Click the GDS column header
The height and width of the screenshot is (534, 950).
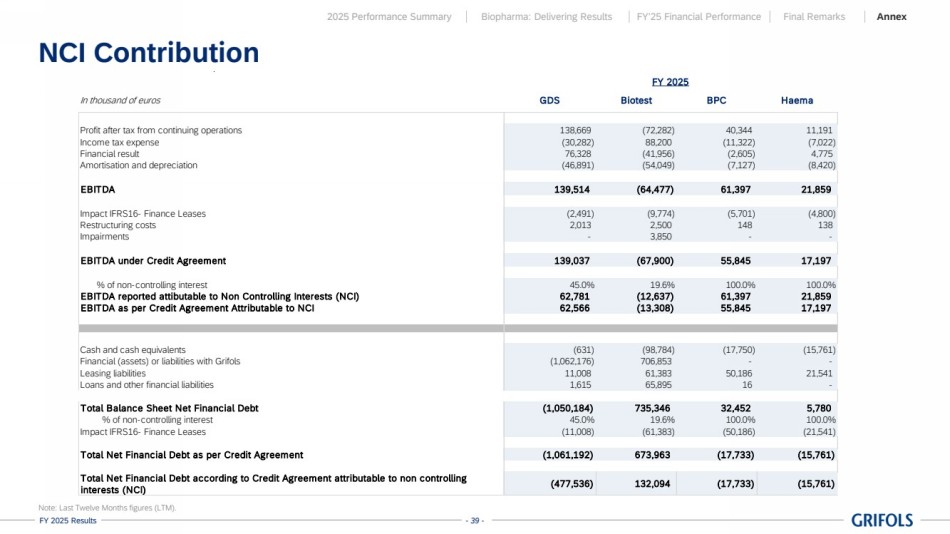point(549,101)
